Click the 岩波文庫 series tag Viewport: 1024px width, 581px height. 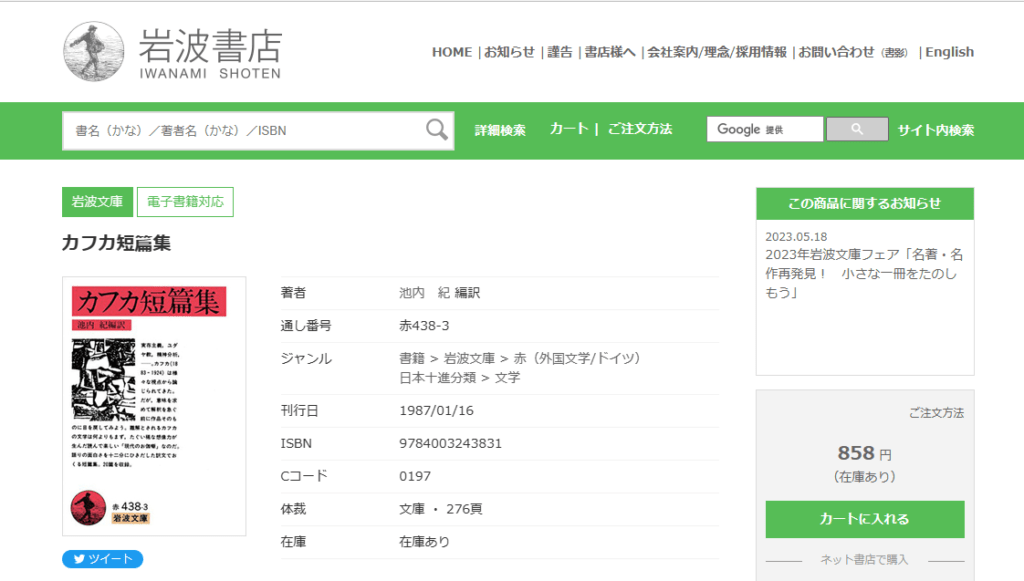(97, 202)
